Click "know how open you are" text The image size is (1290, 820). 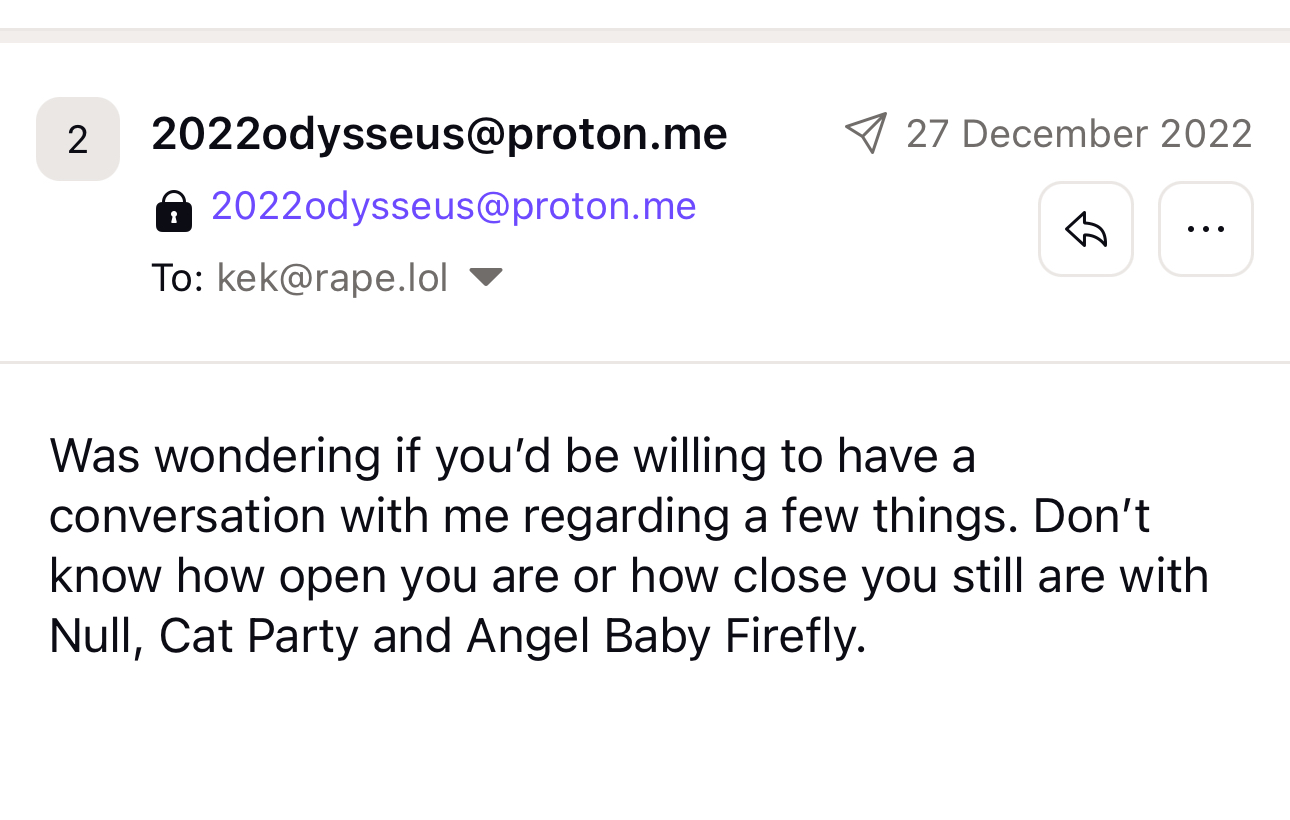(x=325, y=576)
